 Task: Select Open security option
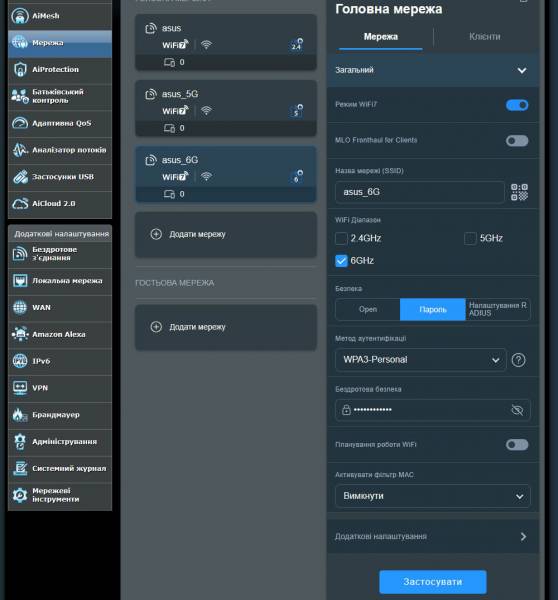click(x=368, y=309)
